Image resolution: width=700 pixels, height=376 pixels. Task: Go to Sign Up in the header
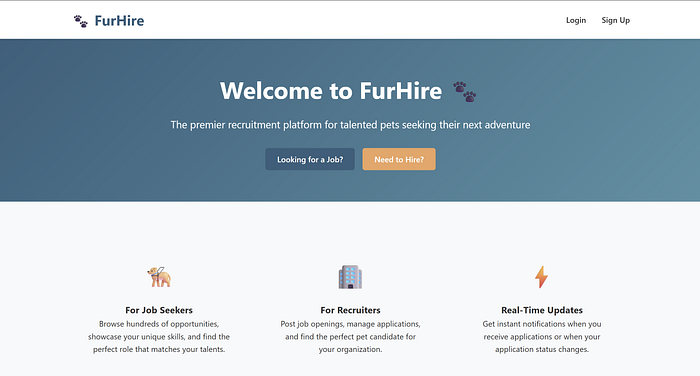point(616,20)
